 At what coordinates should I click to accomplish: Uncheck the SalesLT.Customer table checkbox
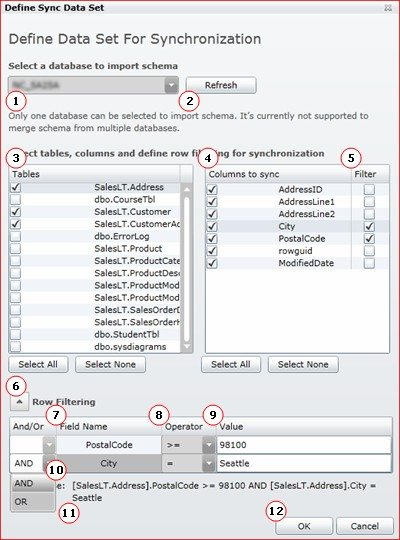coord(16,212)
